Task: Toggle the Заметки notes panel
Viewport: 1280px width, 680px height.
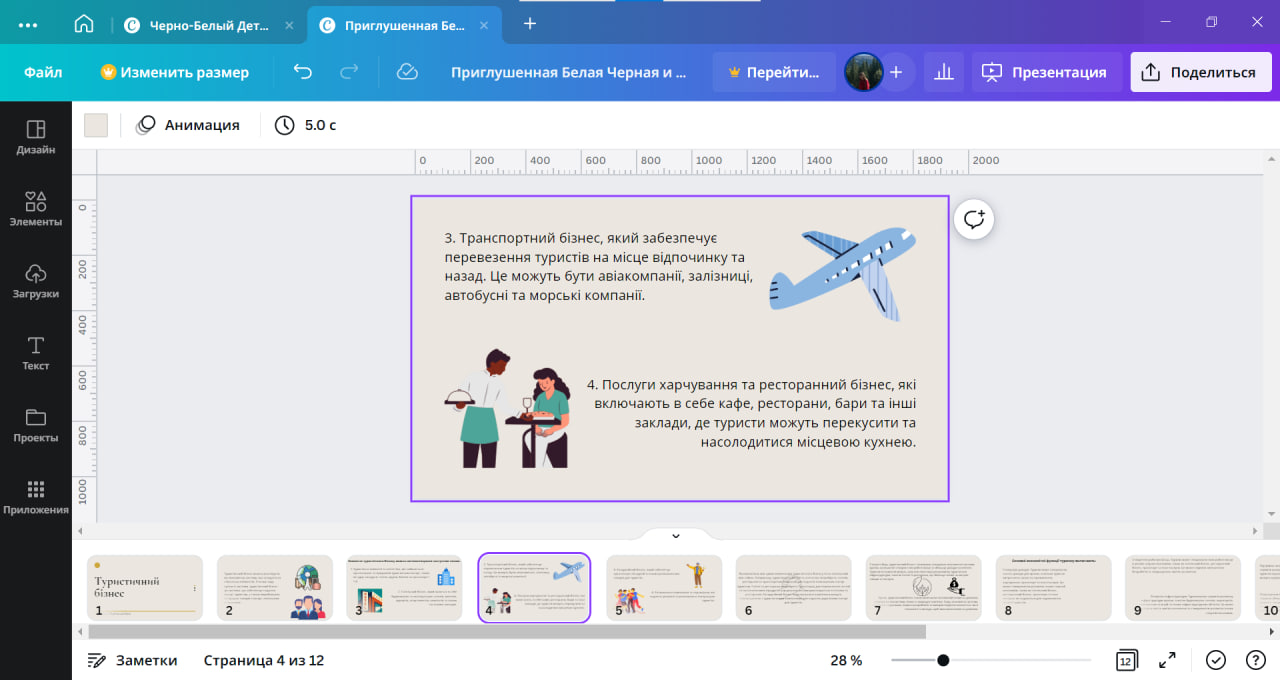Action: [132, 660]
